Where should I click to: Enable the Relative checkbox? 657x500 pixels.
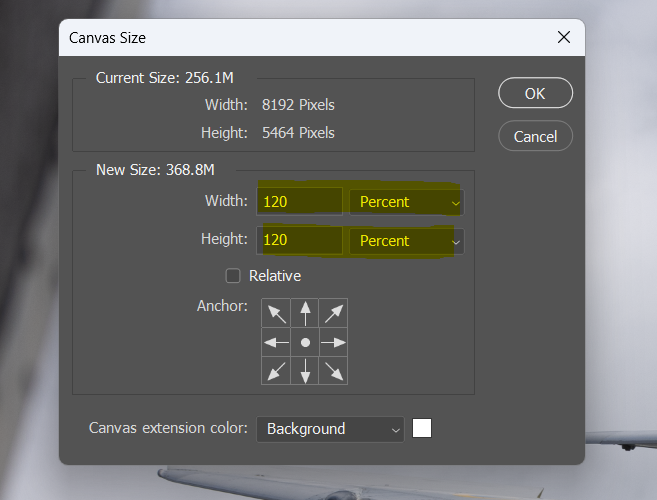[x=233, y=276]
